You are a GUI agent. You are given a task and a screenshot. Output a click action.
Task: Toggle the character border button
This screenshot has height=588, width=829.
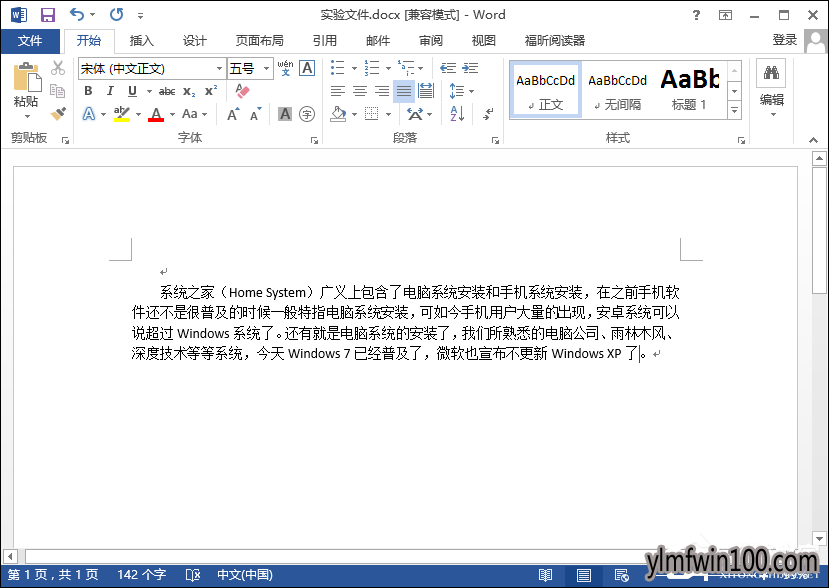307,68
